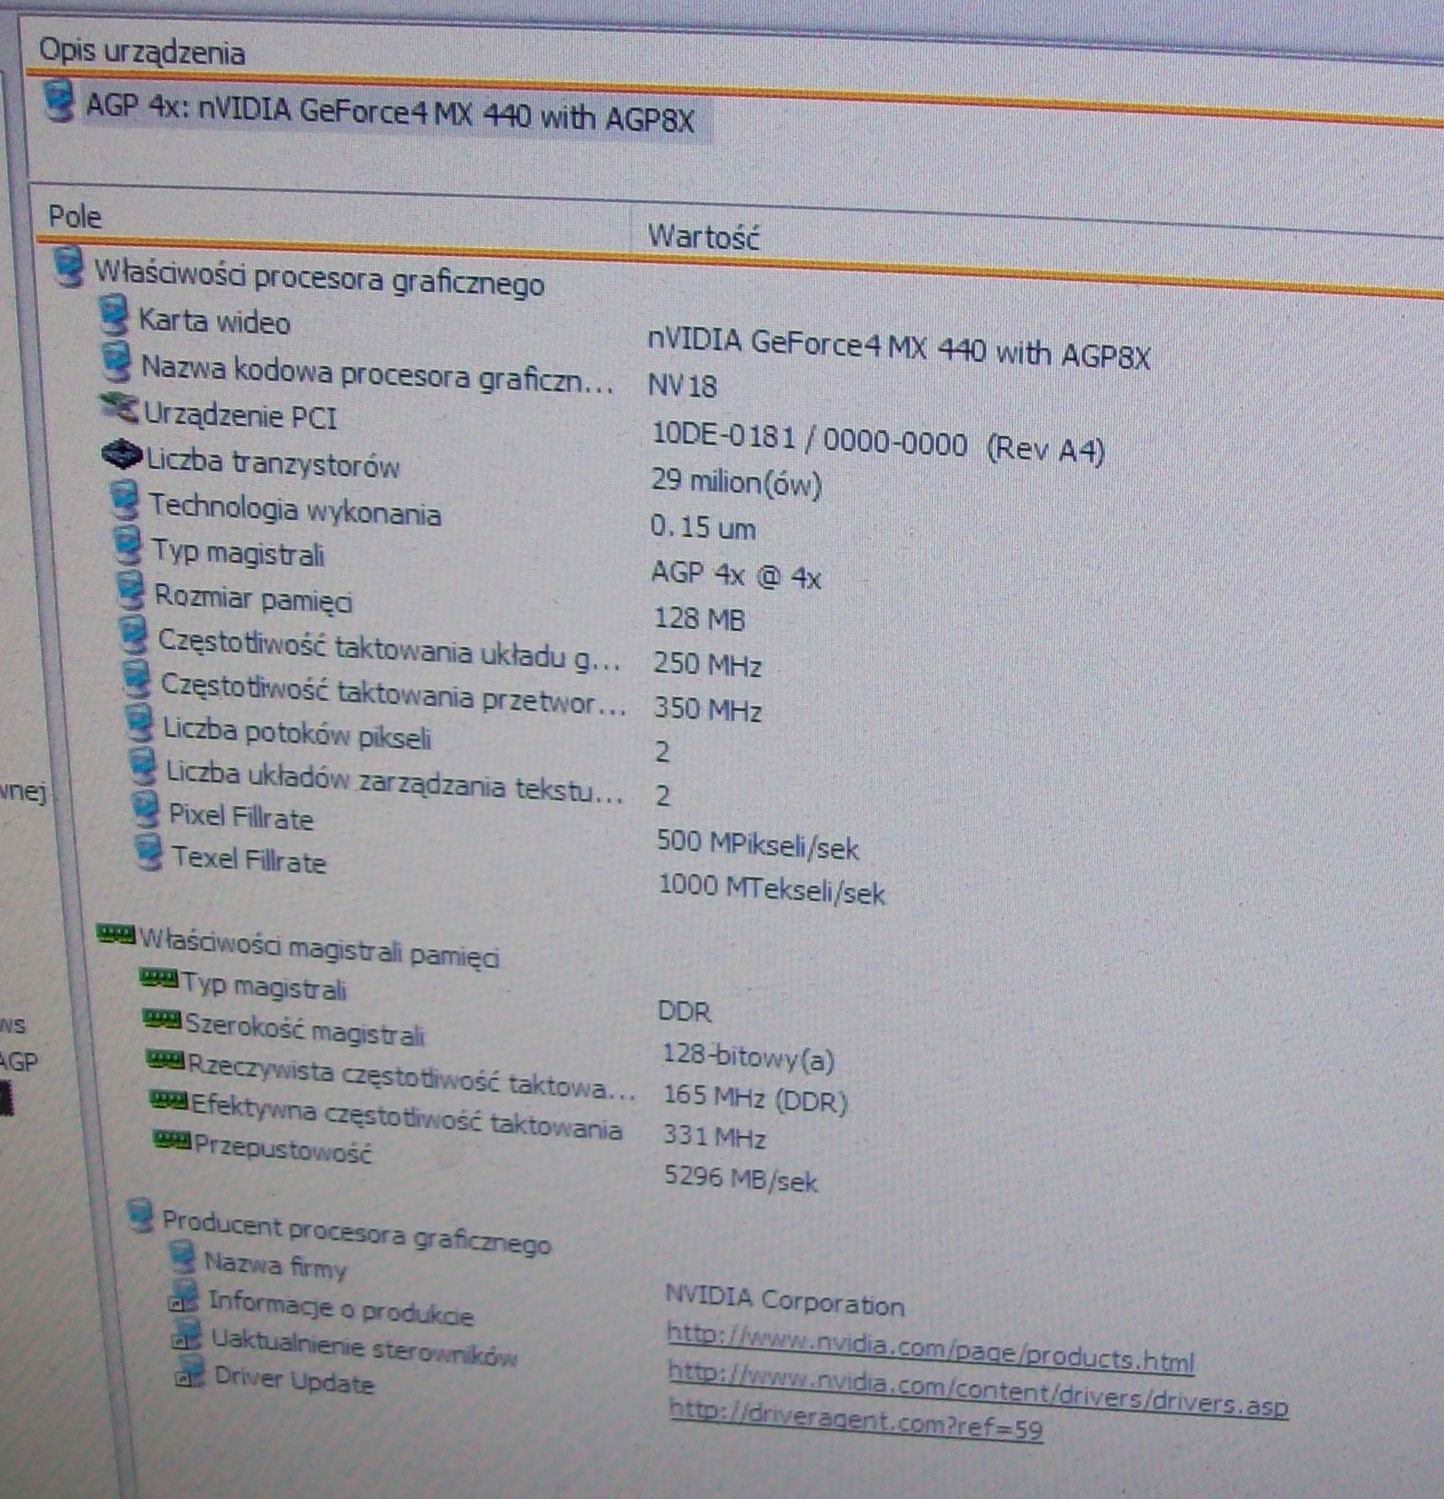Click the device icon in Opis urządzenia row
Viewport: 1444px width, 1499px height.
tap(60, 102)
